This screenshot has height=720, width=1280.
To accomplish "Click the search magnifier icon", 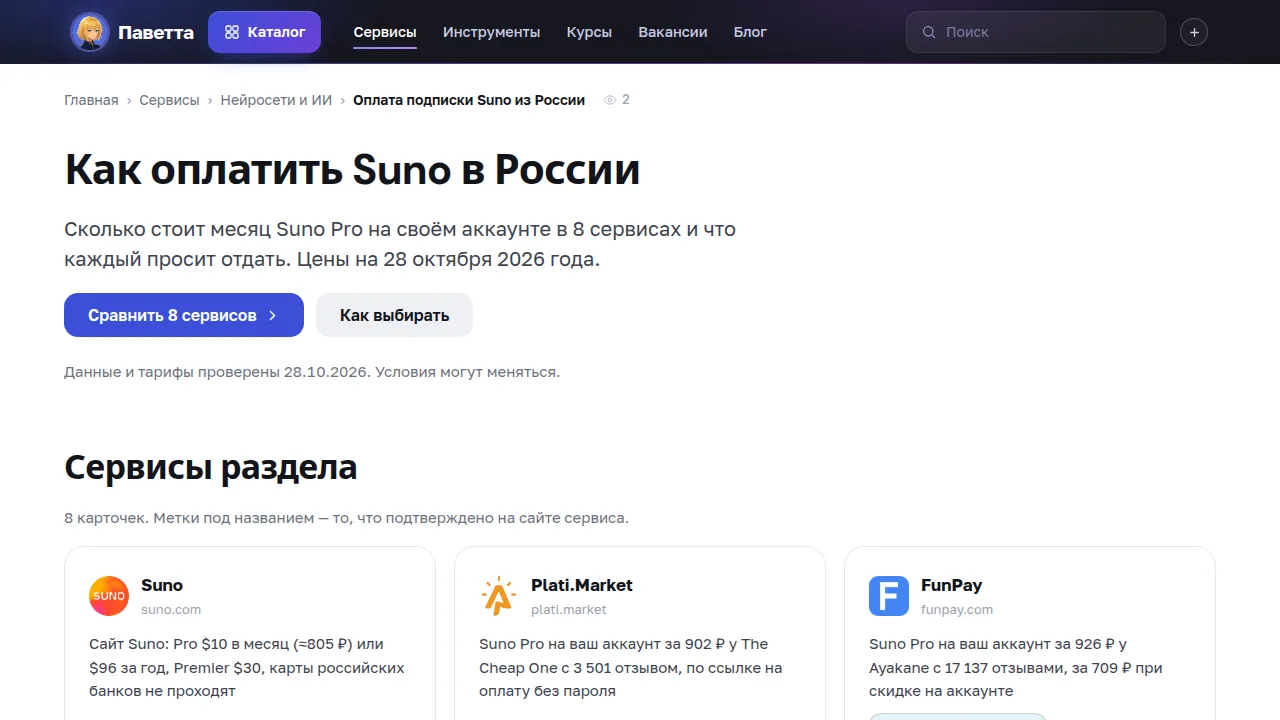I will pyautogui.click(x=929, y=32).
